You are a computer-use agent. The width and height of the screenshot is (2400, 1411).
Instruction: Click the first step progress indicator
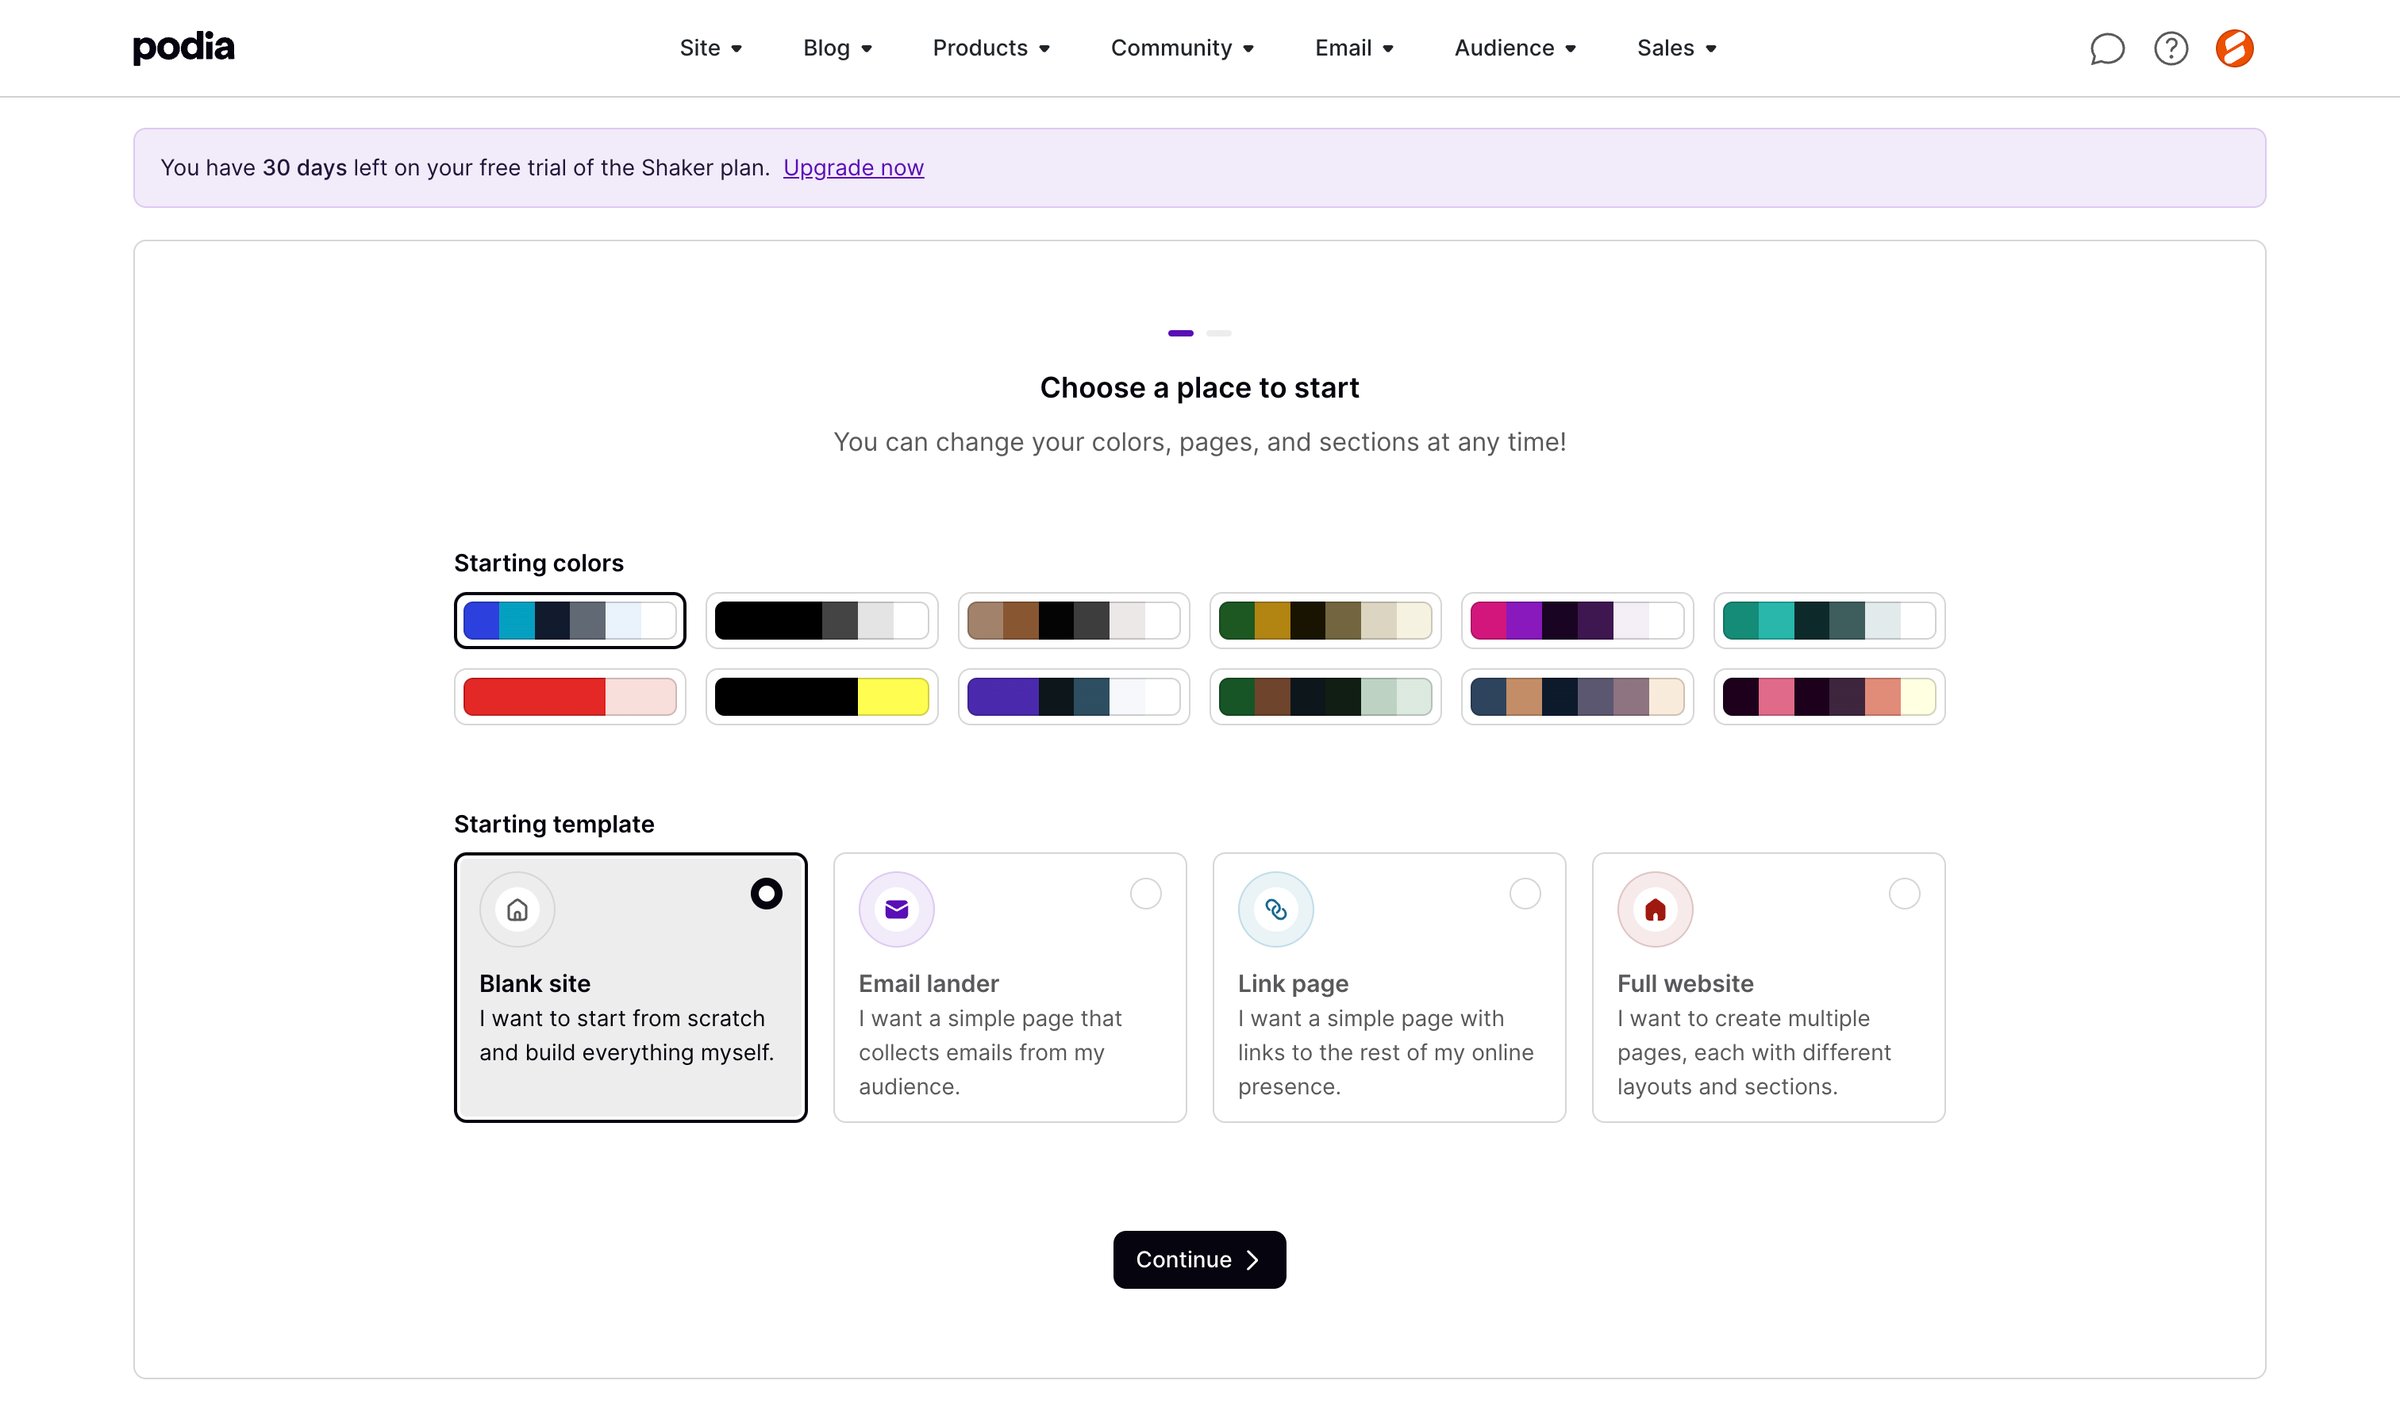point(1180,333)
